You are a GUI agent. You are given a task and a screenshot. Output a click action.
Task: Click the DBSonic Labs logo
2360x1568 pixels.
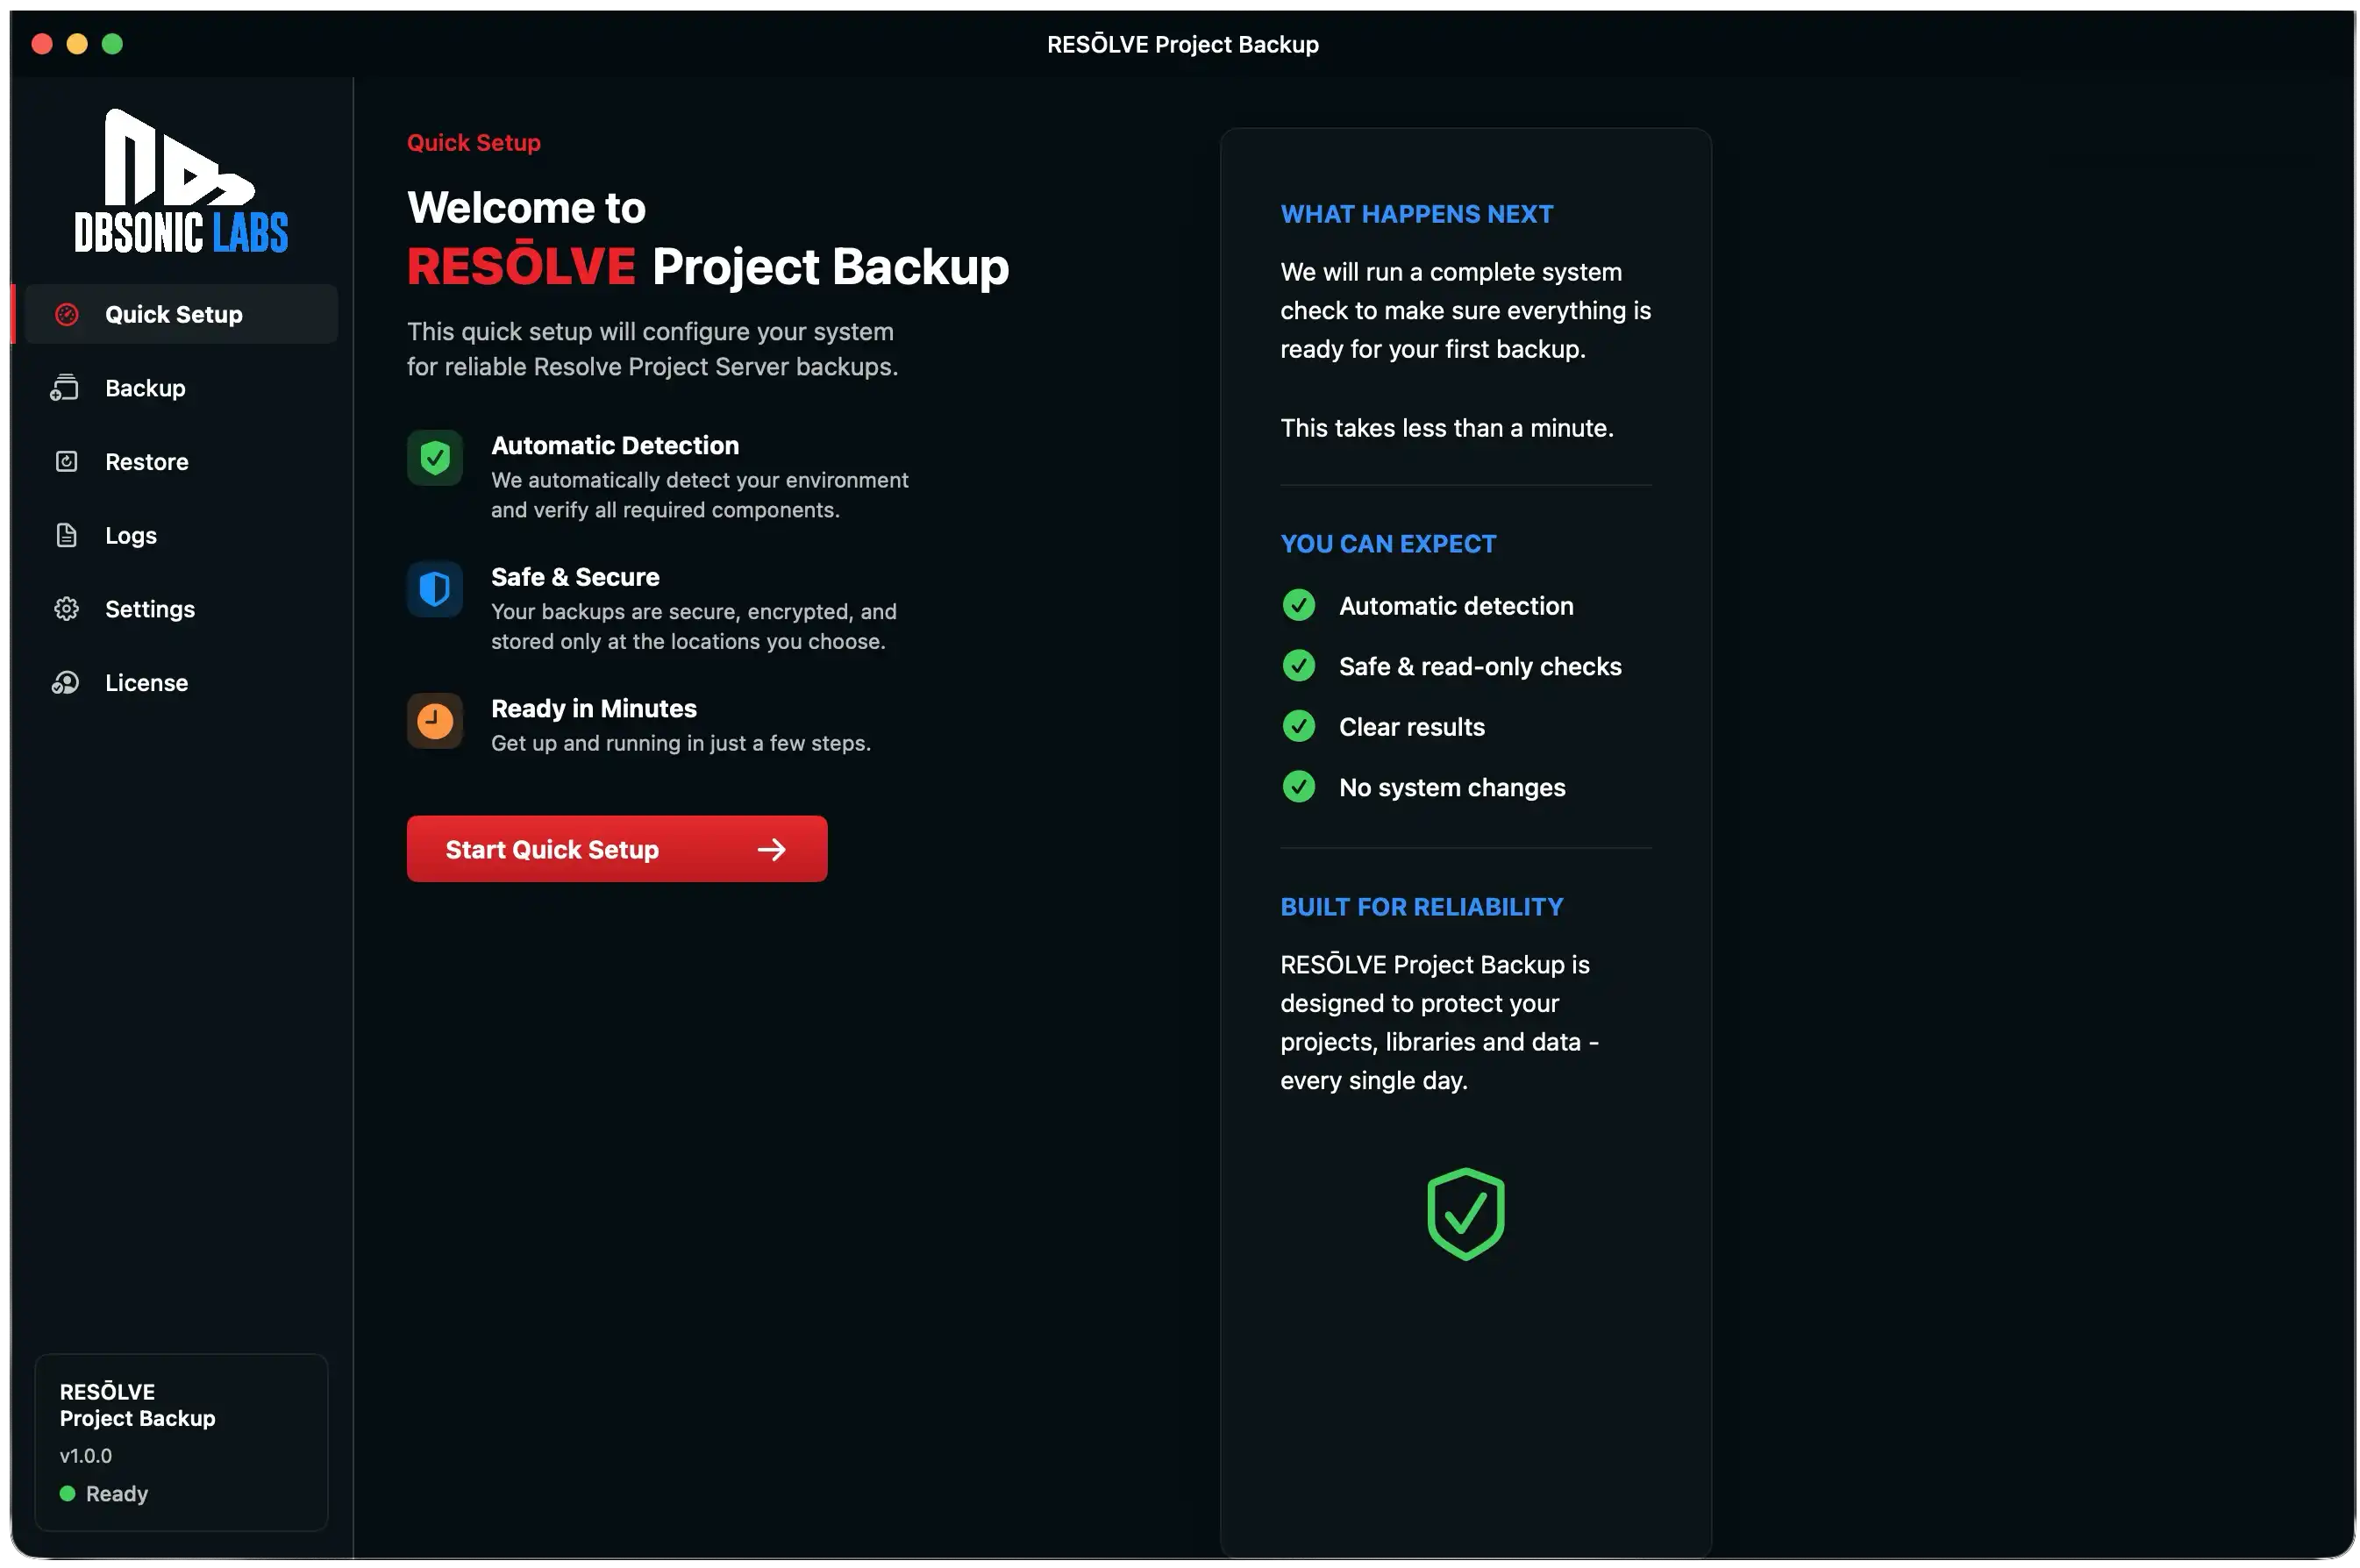pos(181,181)
